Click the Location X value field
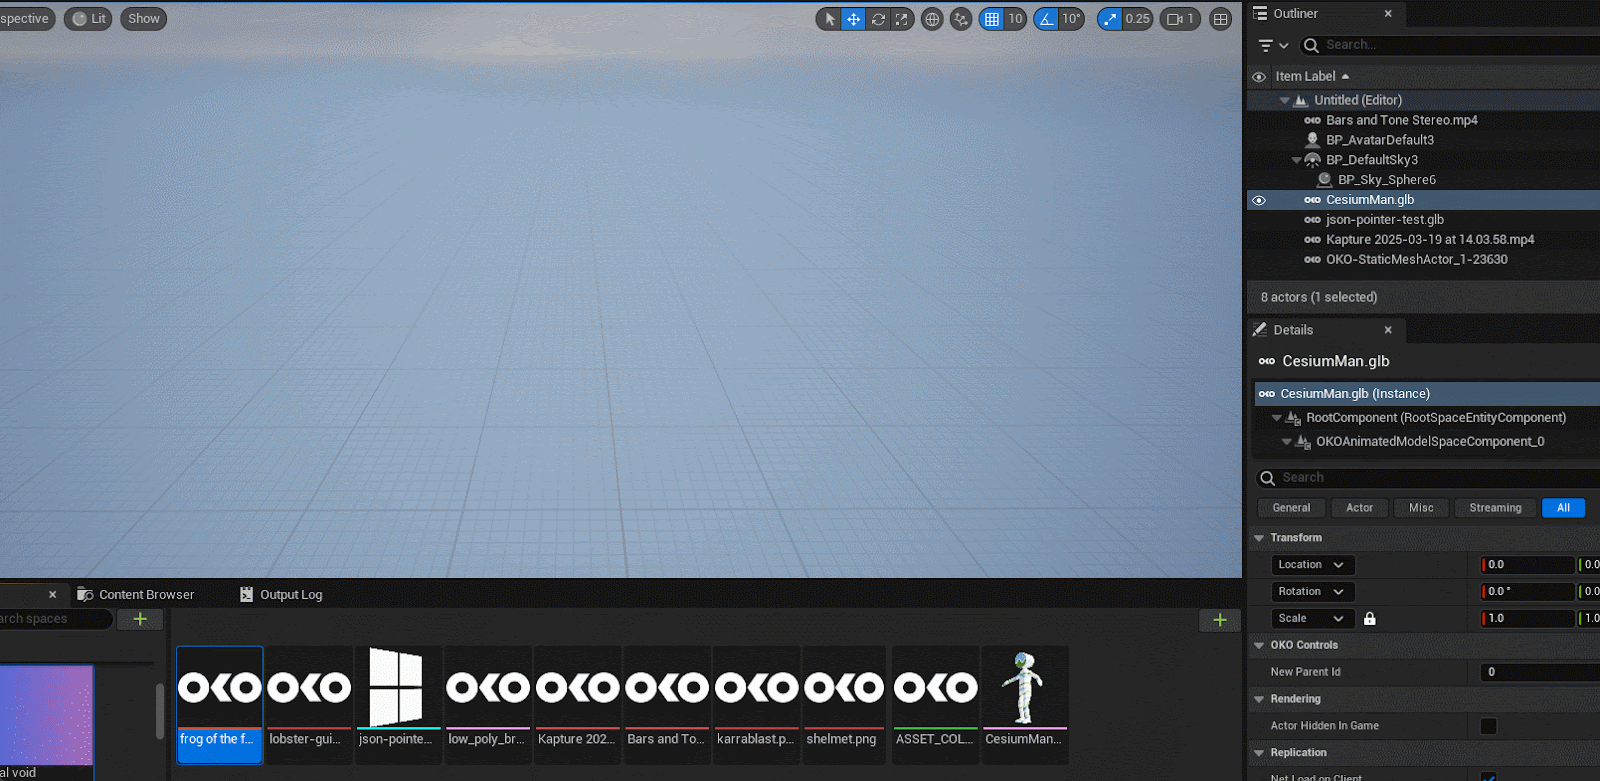Screen dimensions: 1600x781 (1528, 565)
